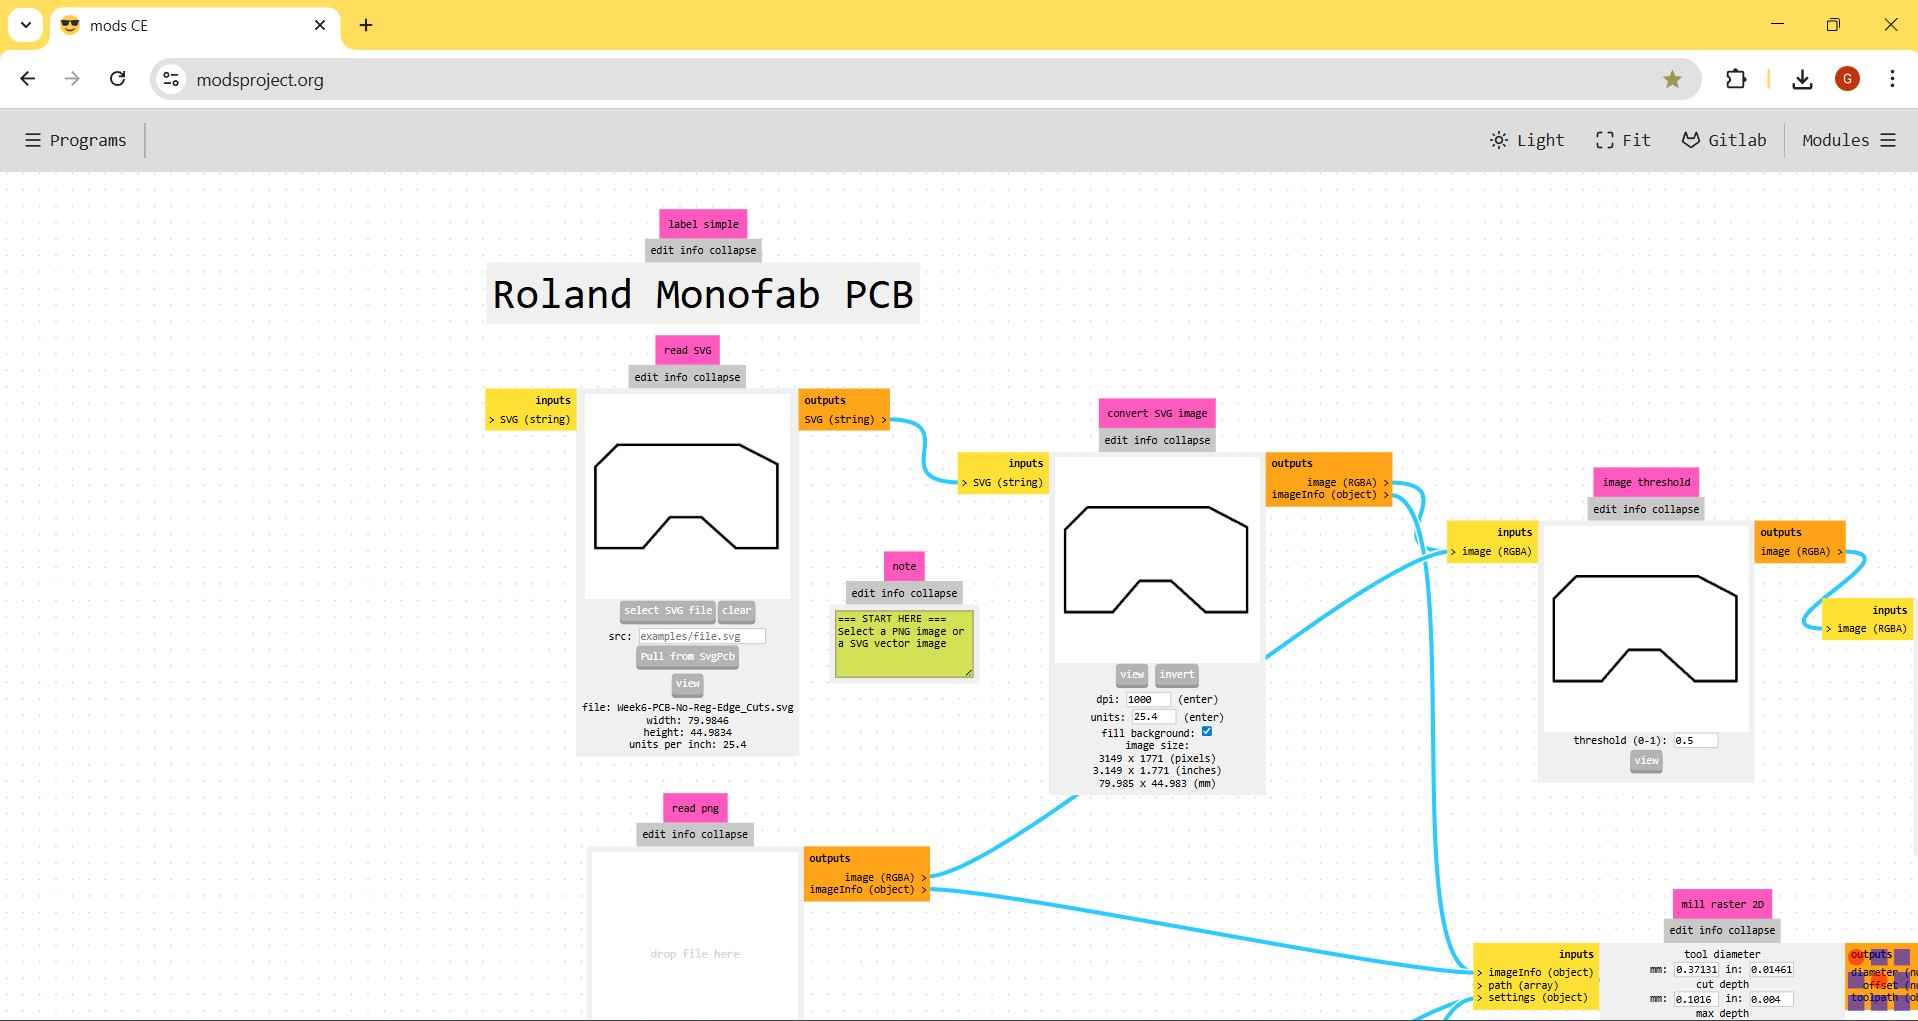Click edit on the note module
The height and width of the screenshot is (1021, 1918).
863,593
